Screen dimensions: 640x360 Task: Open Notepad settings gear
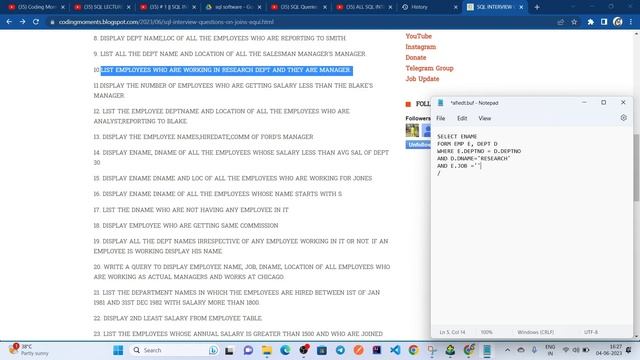[623, 118]
